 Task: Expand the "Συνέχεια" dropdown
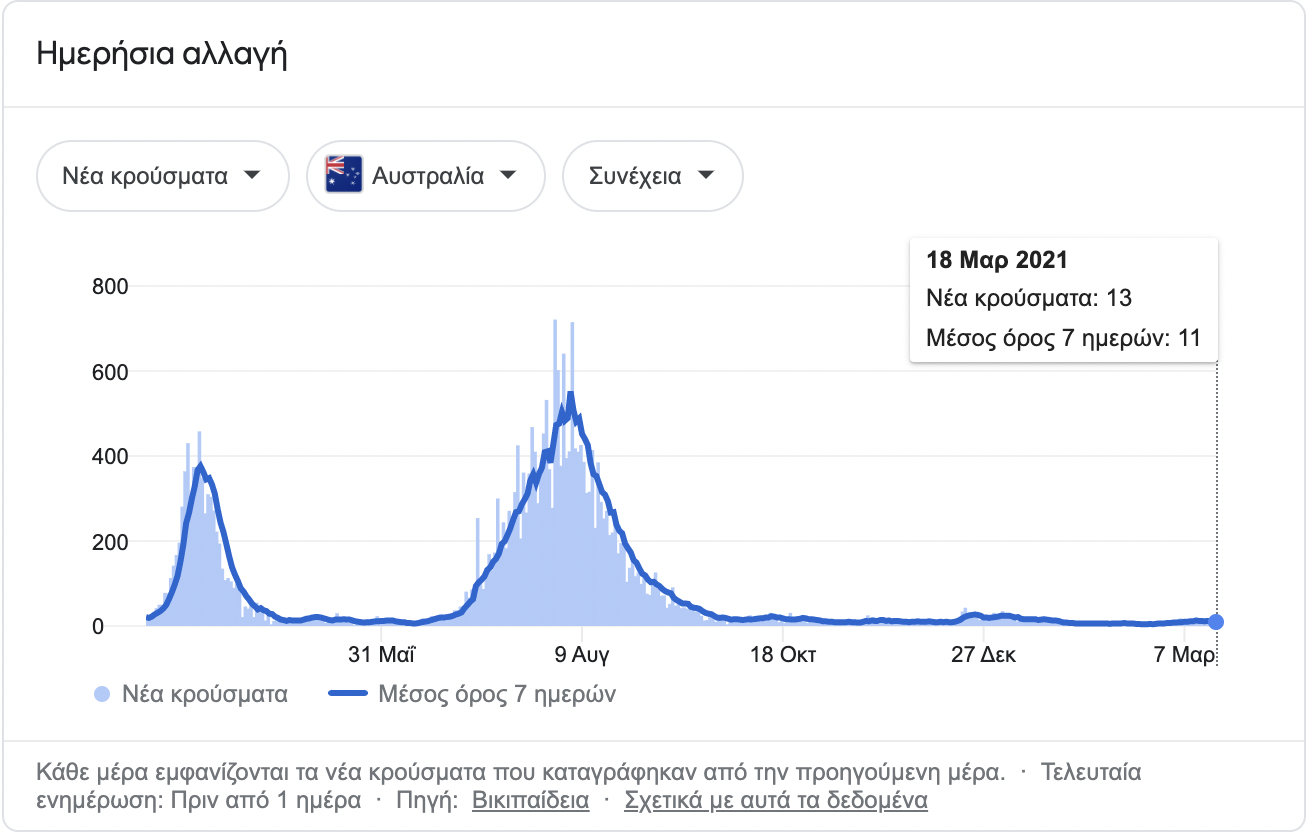(652, 177)
